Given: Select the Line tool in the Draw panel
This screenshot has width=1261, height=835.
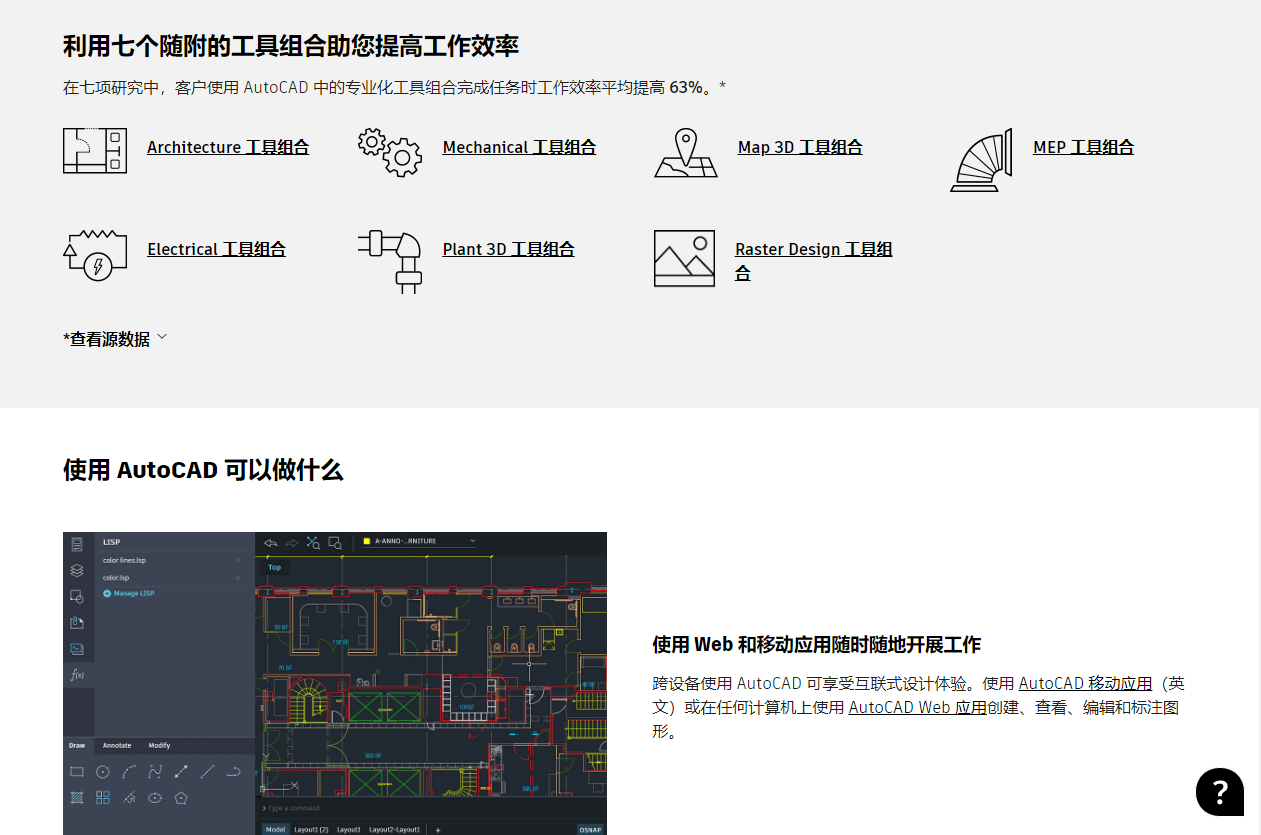Looking at the screenshot, I should click(207, 772).
